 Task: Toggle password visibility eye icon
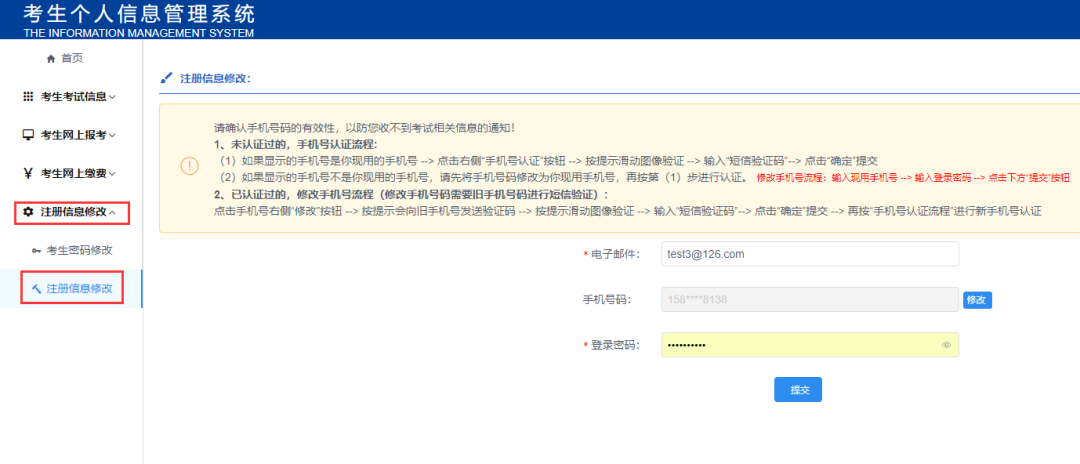[x=946, y=345]
